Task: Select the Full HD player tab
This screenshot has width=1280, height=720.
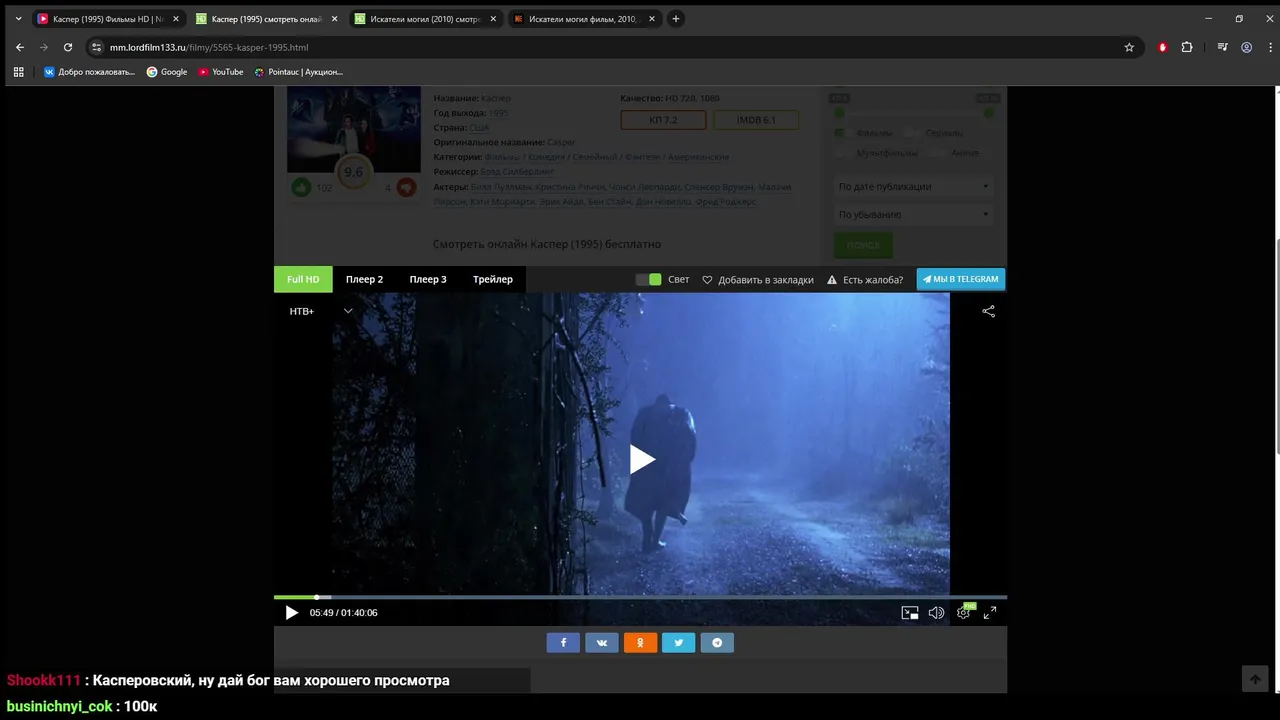Action: click(x=303, y=279)
